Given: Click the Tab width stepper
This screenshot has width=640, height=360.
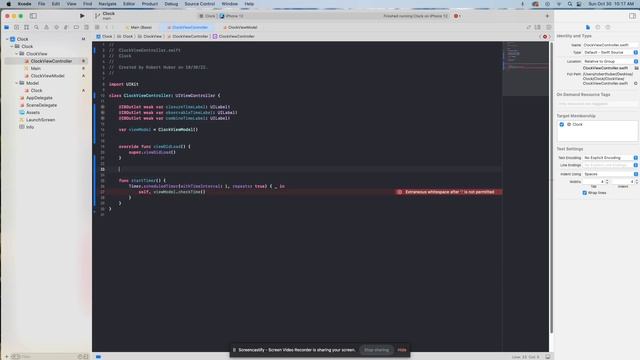Looking at the screenshot, I should click(x=607, y=182).
